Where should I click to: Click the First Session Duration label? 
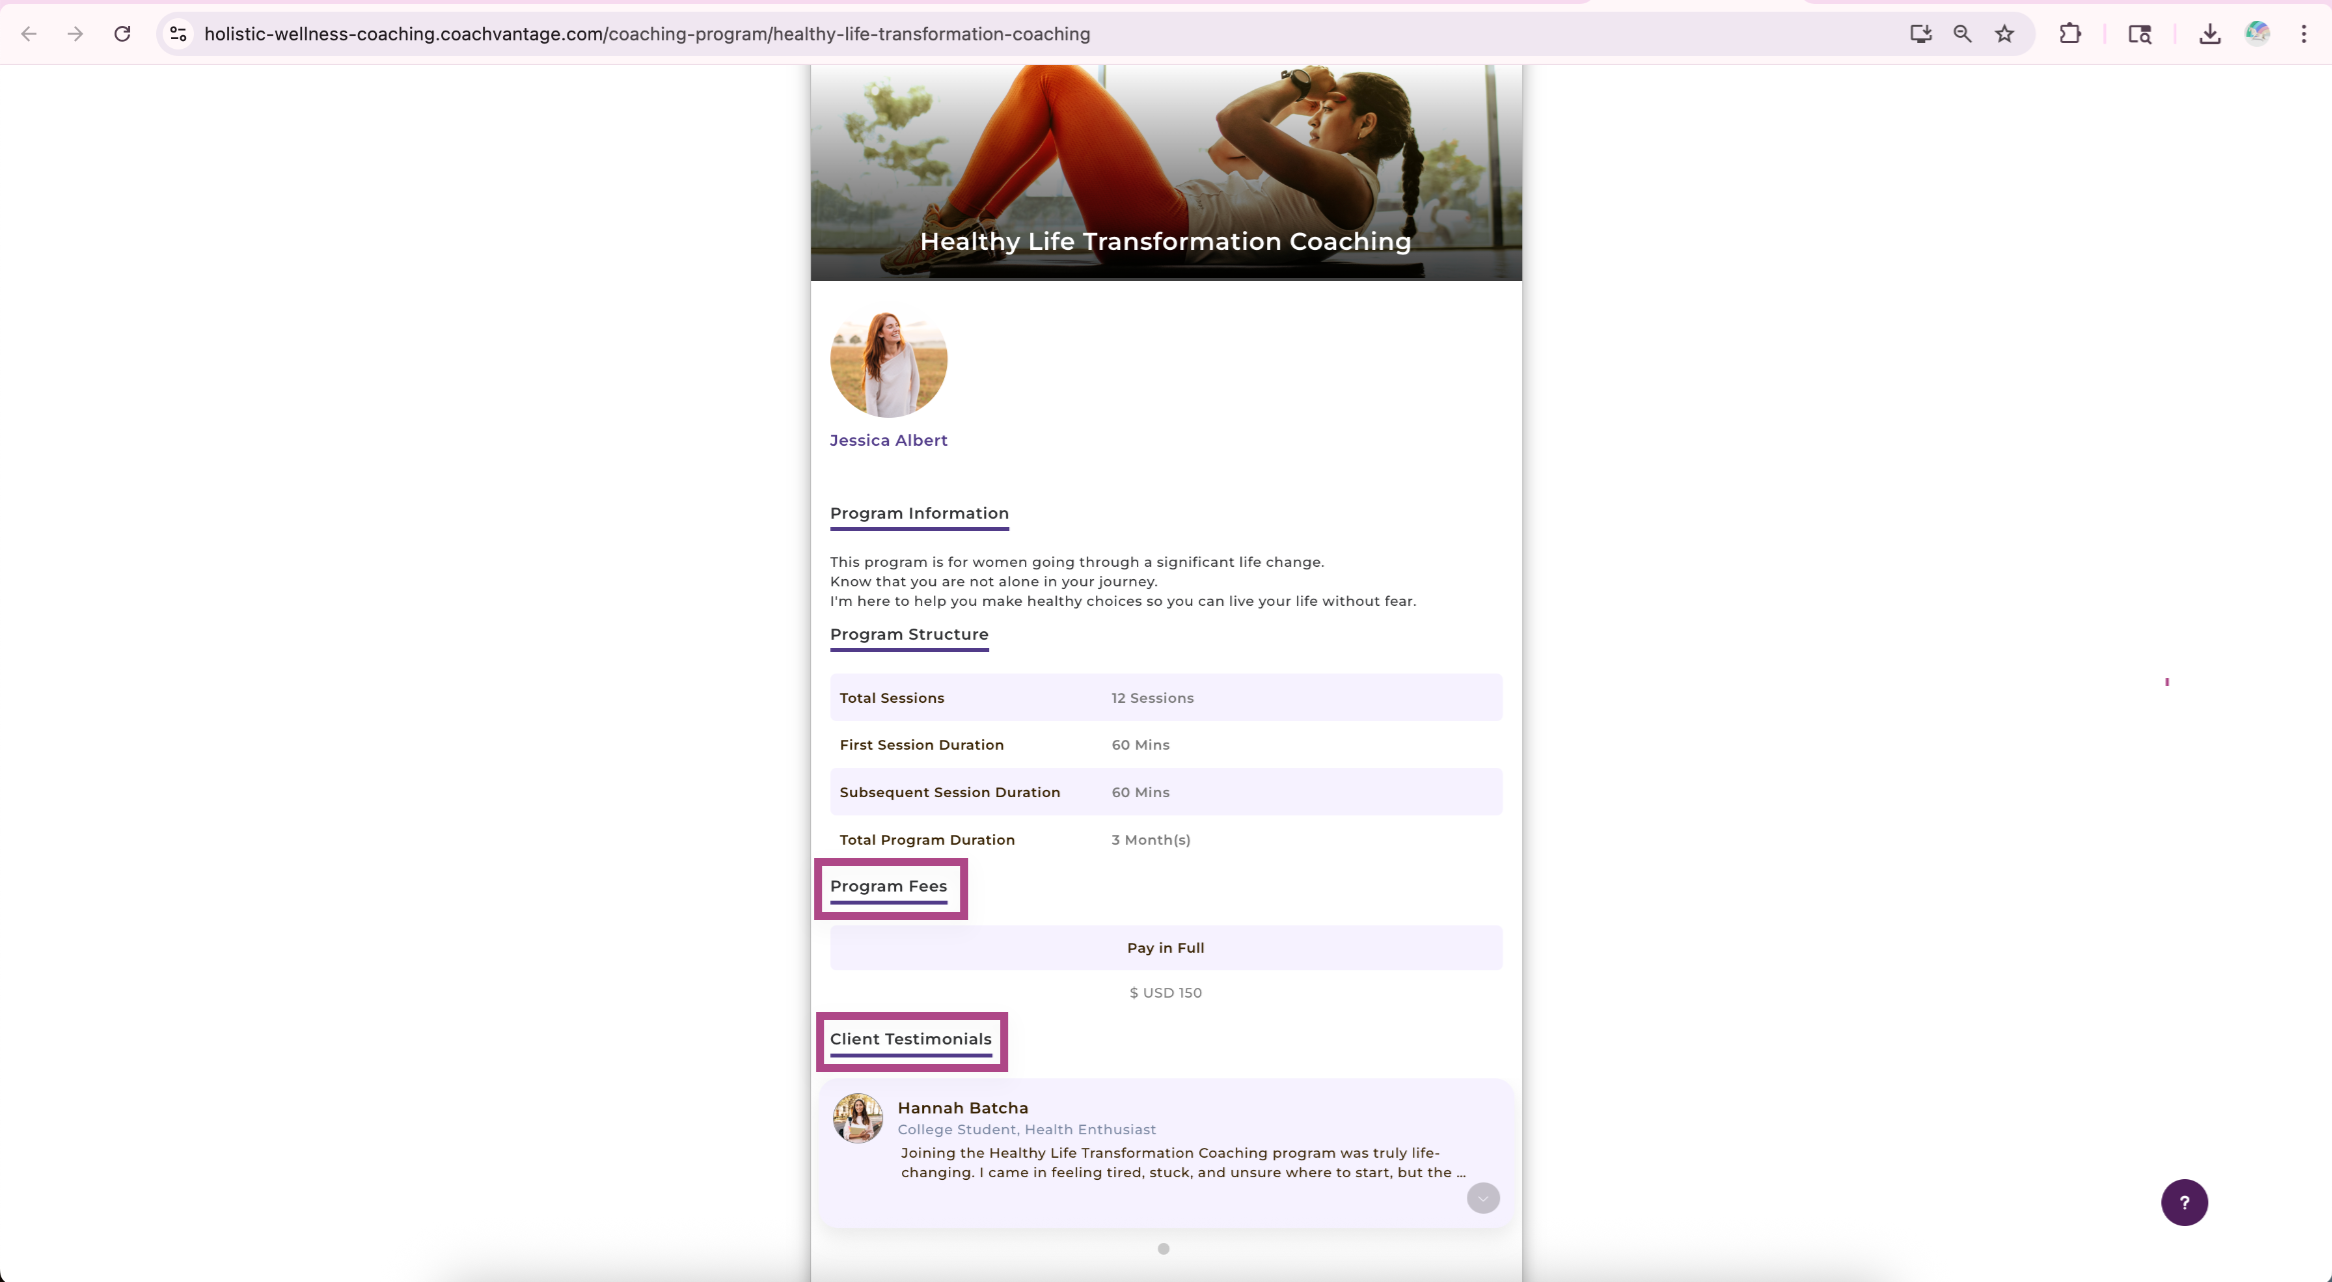pos(921,745)
